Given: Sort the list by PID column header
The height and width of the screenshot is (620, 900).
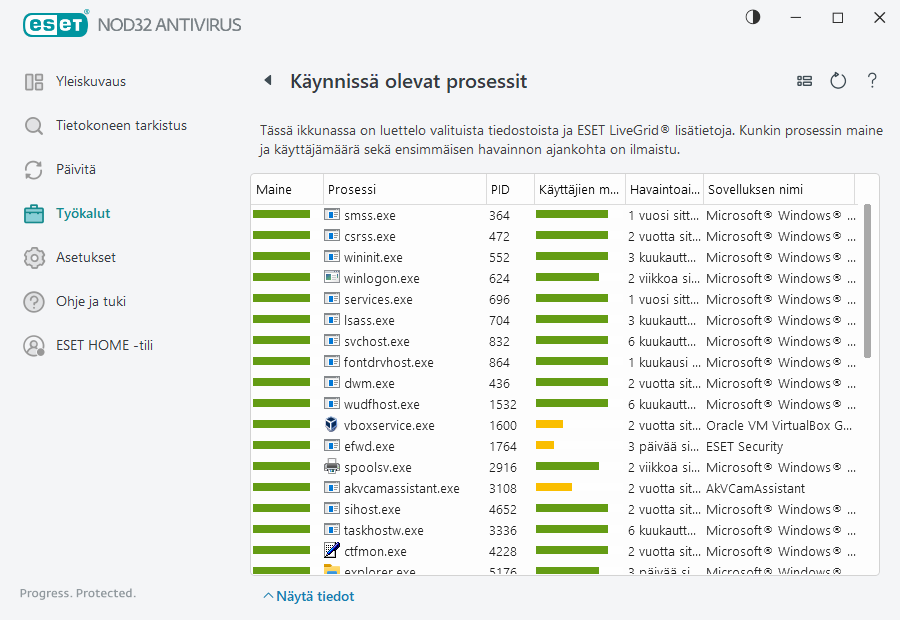Looking at the screenshot, I should click(x=500, y=190).
